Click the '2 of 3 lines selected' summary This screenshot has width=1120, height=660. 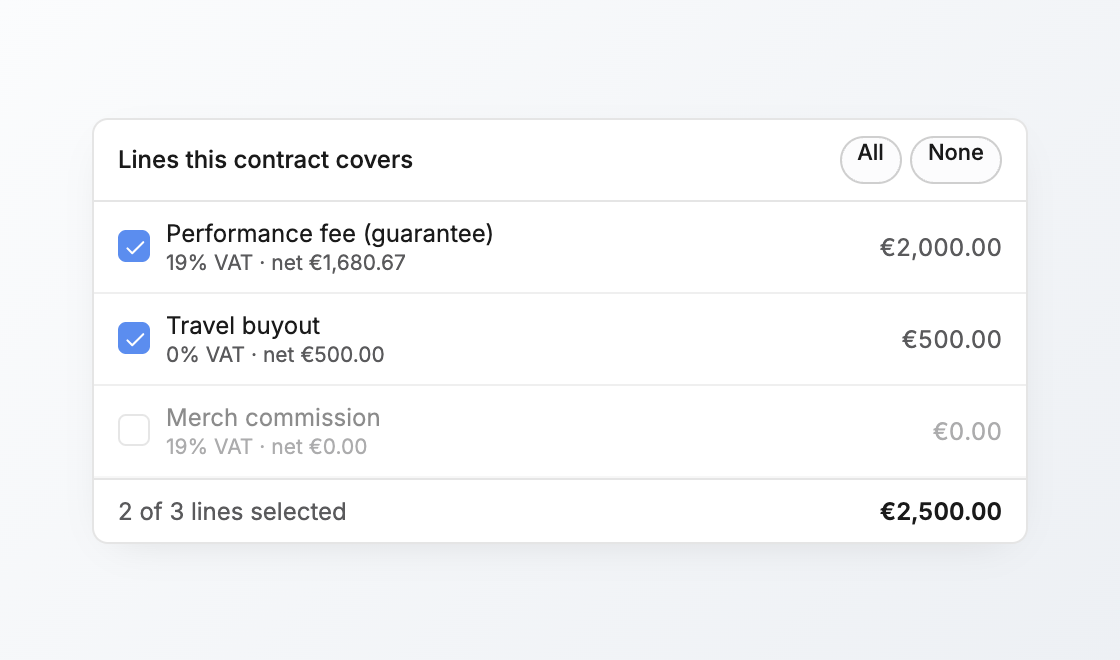click(x=232, y=511)
